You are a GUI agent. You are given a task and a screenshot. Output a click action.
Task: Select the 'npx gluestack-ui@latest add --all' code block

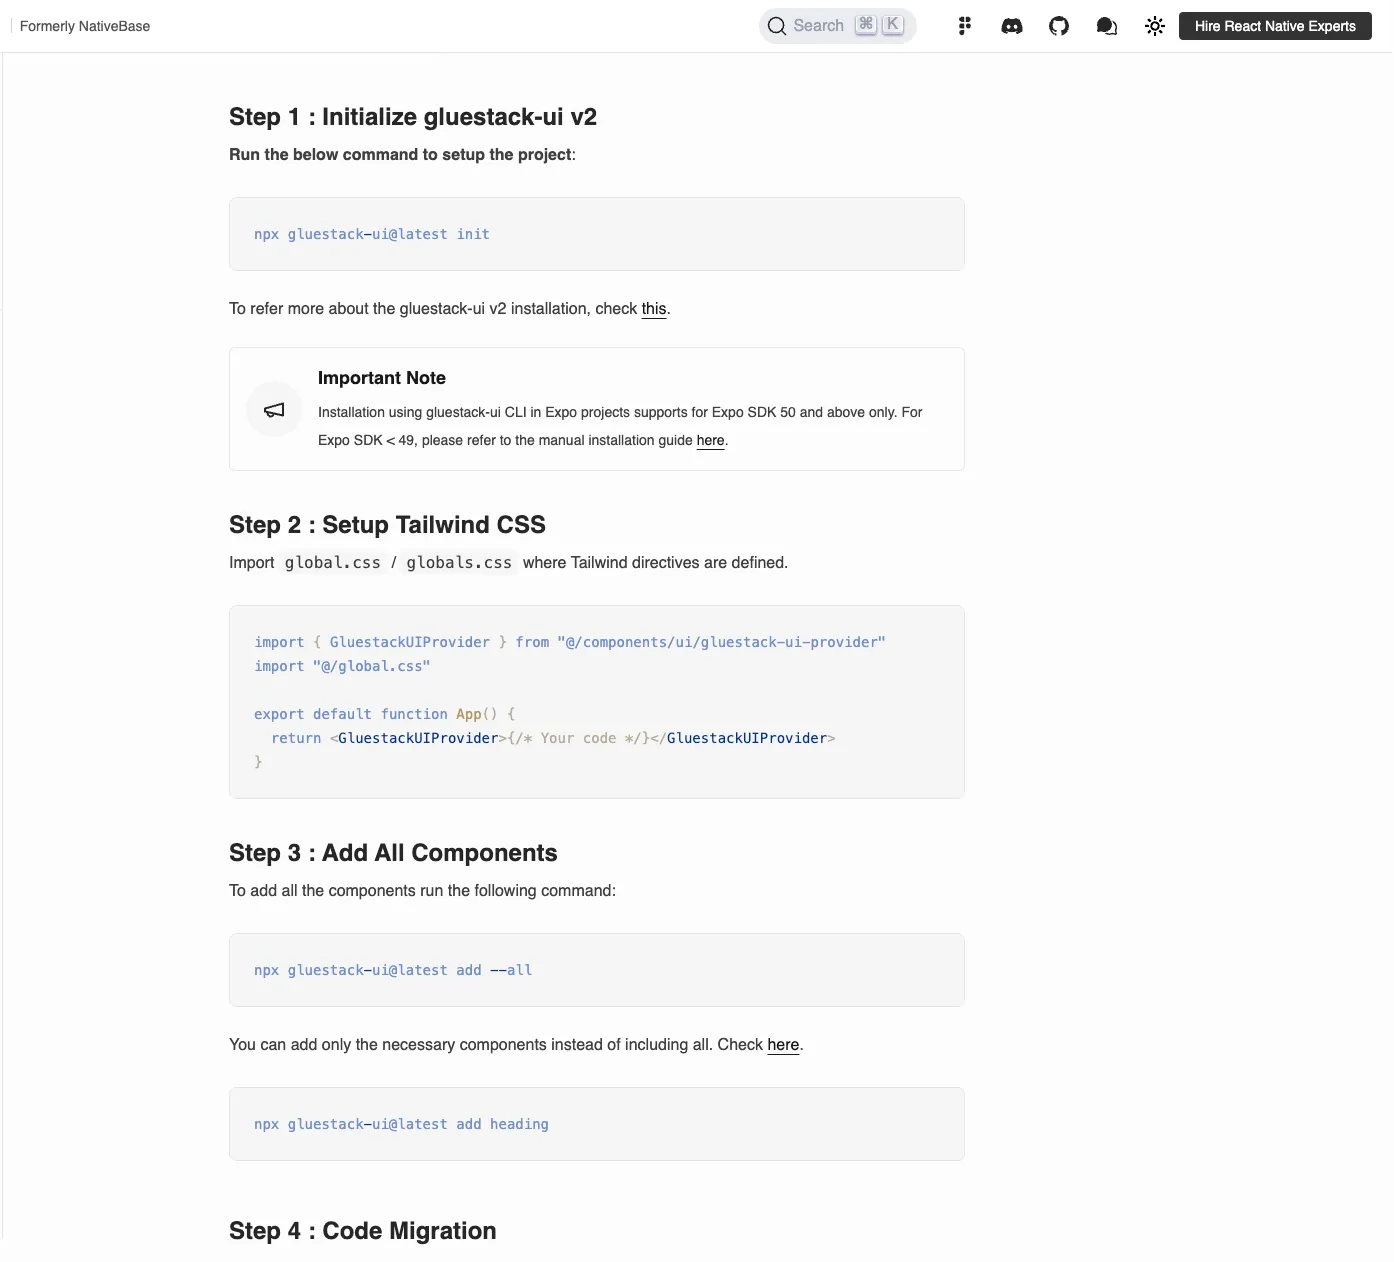pyautogui.click(x=392, y=969)
